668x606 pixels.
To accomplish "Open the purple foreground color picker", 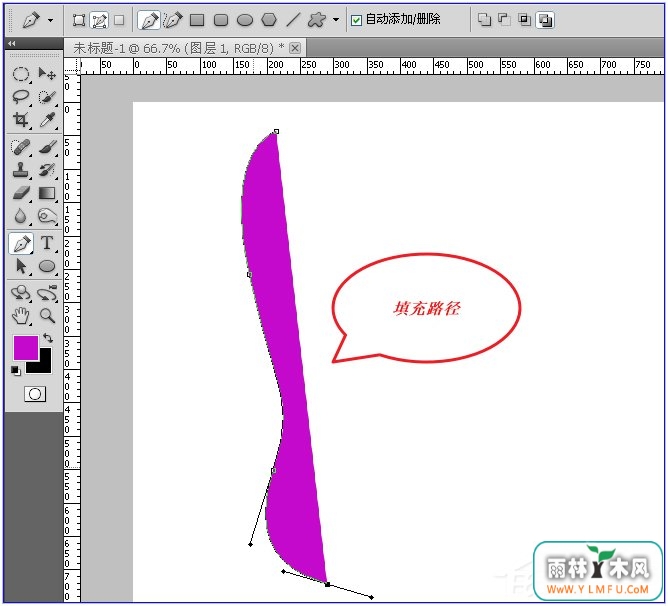I will tap(26, 348).
